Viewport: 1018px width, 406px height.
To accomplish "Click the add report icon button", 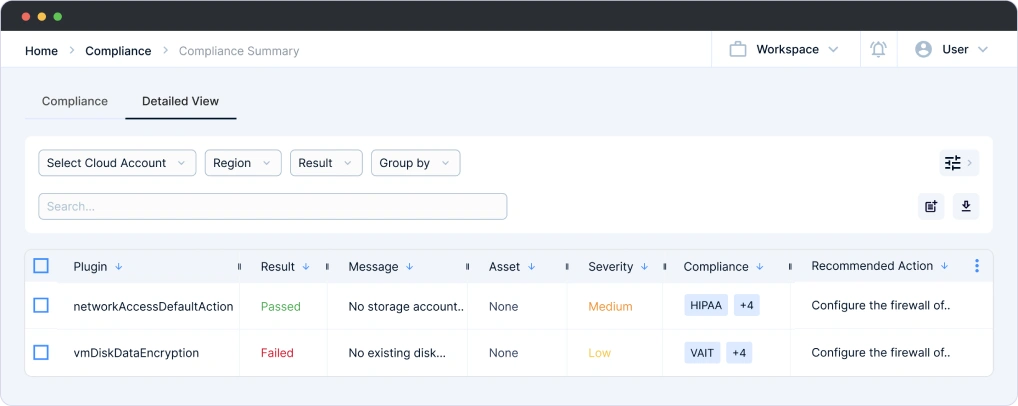I will [931, 206].
